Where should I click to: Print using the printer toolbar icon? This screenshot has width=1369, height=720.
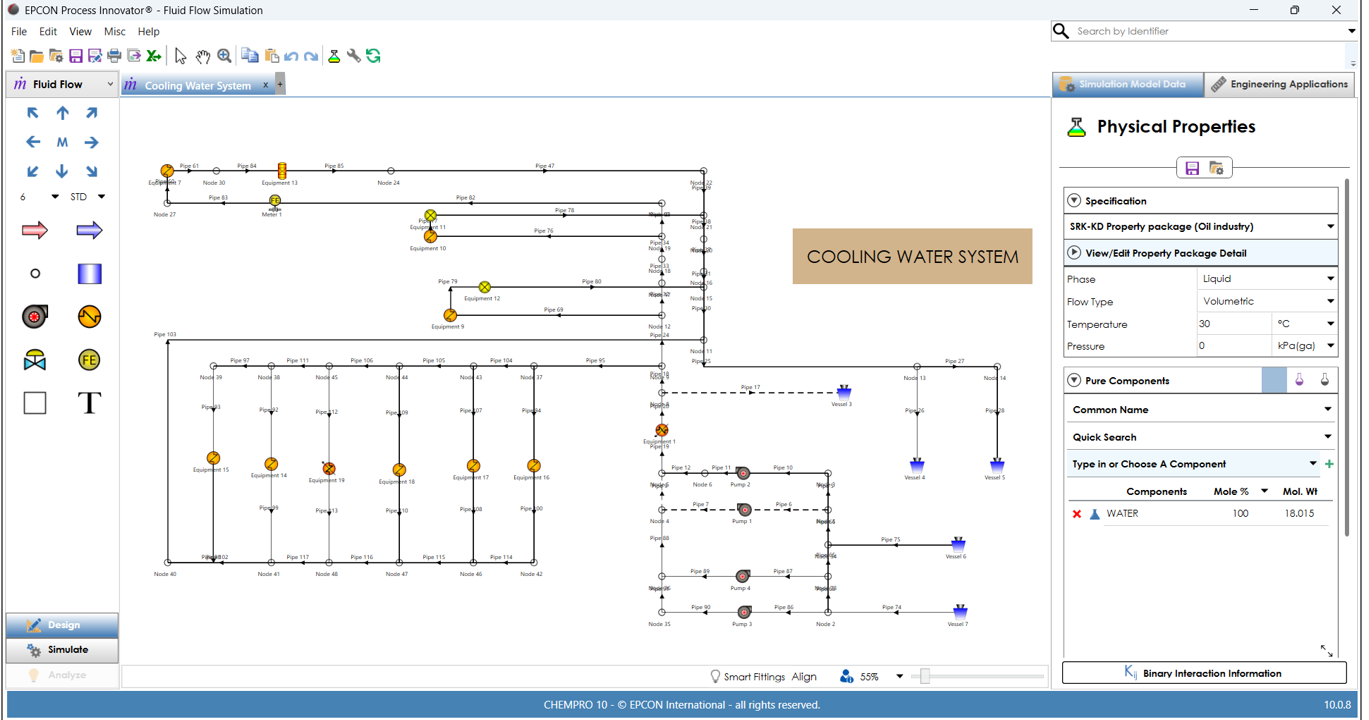pos(114,56)
